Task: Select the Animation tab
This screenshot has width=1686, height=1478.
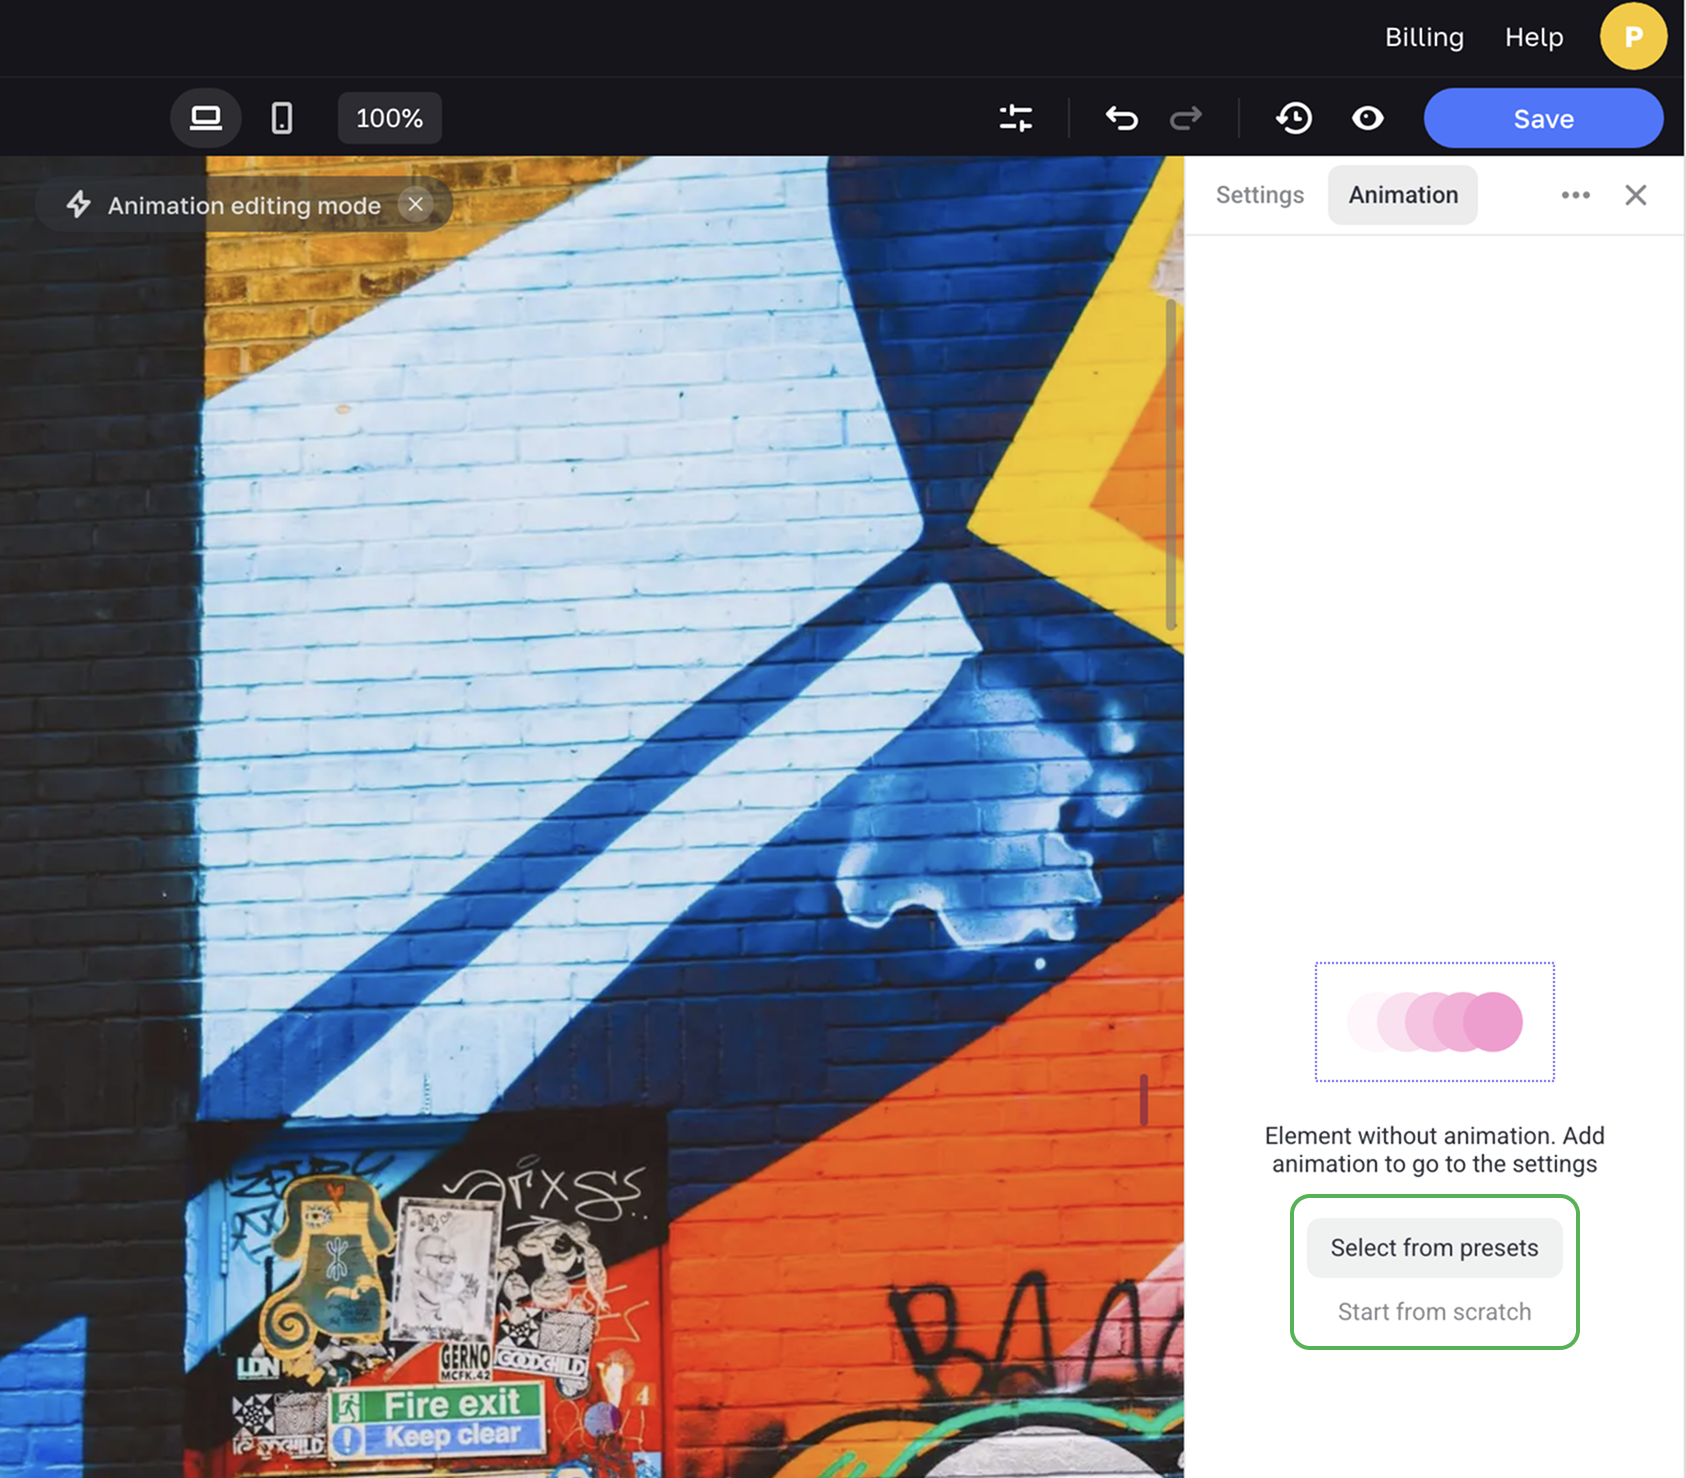Action: 1402,195
